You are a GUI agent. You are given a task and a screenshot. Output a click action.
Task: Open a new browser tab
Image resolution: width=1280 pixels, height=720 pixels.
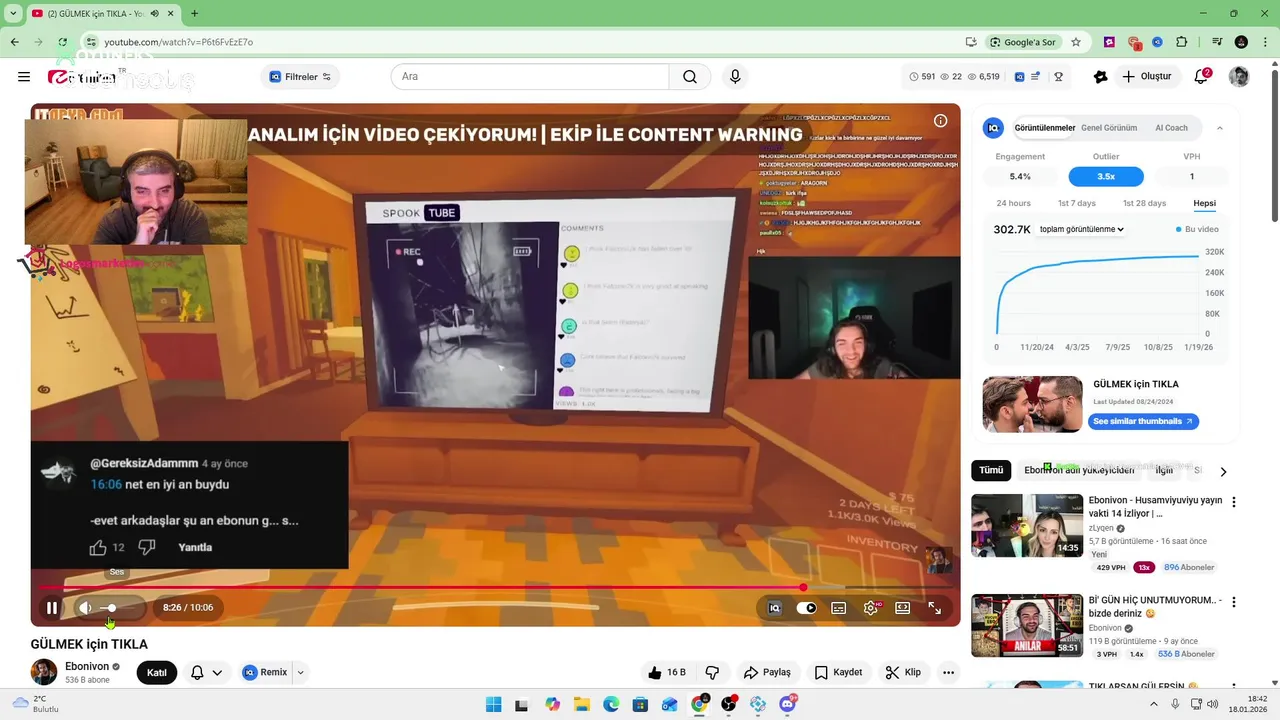pos(194,13)
